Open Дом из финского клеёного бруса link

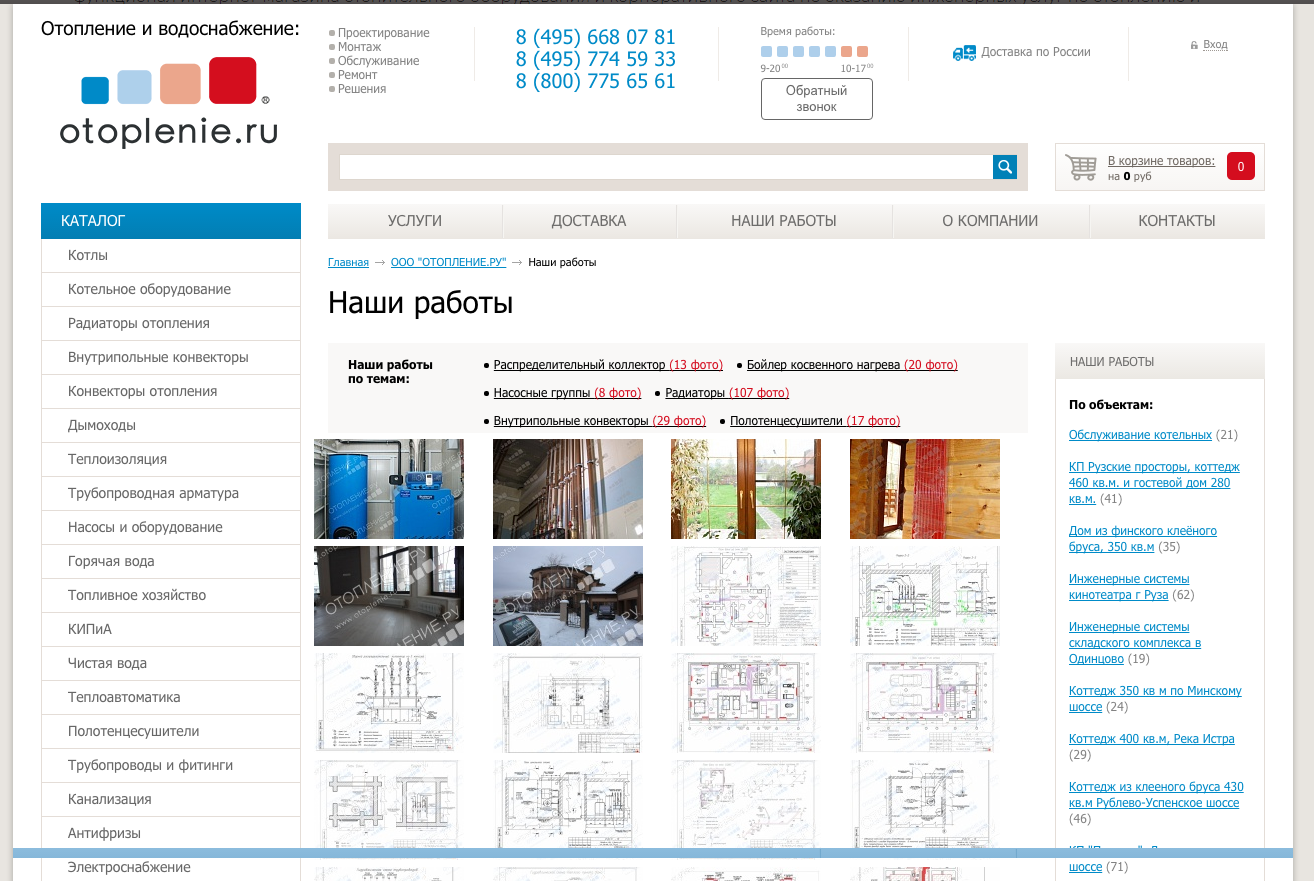(x=1143, y=539)
